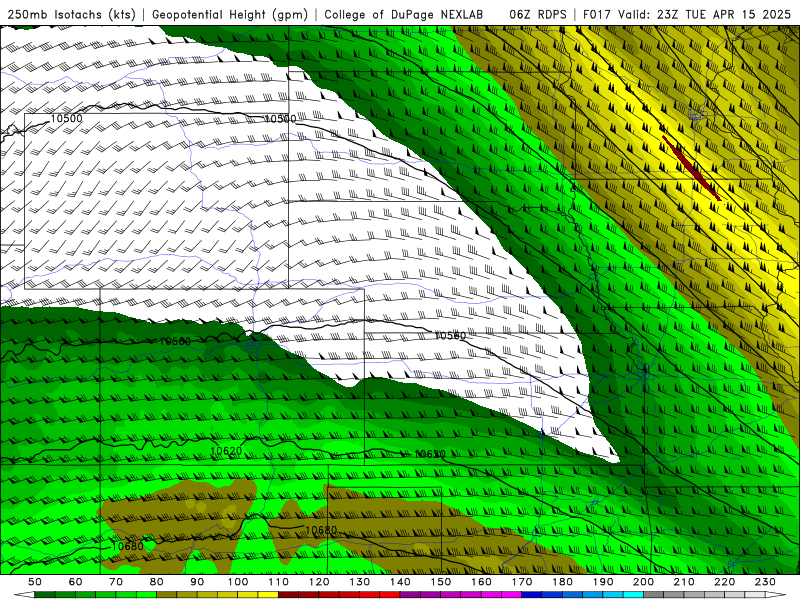Click the 200 knot legend label

(643, 582)
